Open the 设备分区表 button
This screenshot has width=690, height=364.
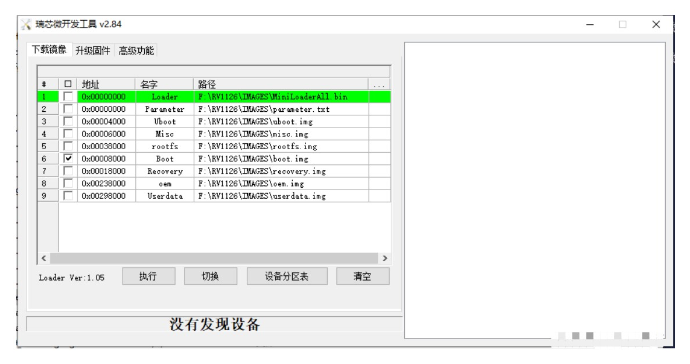pyautogui.click(x=287, y=276)
